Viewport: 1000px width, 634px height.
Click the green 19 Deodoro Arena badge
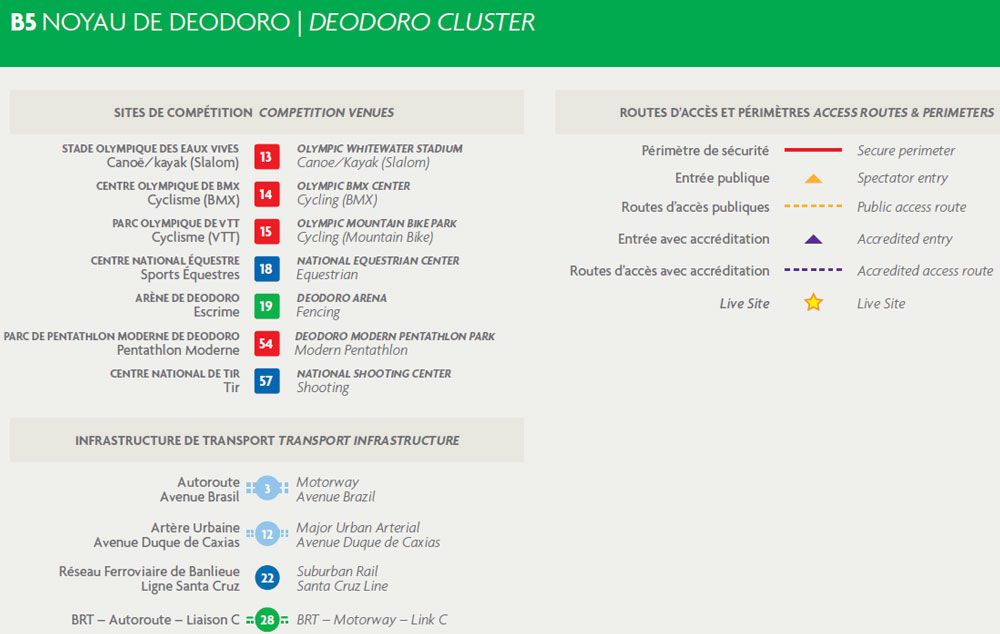(266, 306)
